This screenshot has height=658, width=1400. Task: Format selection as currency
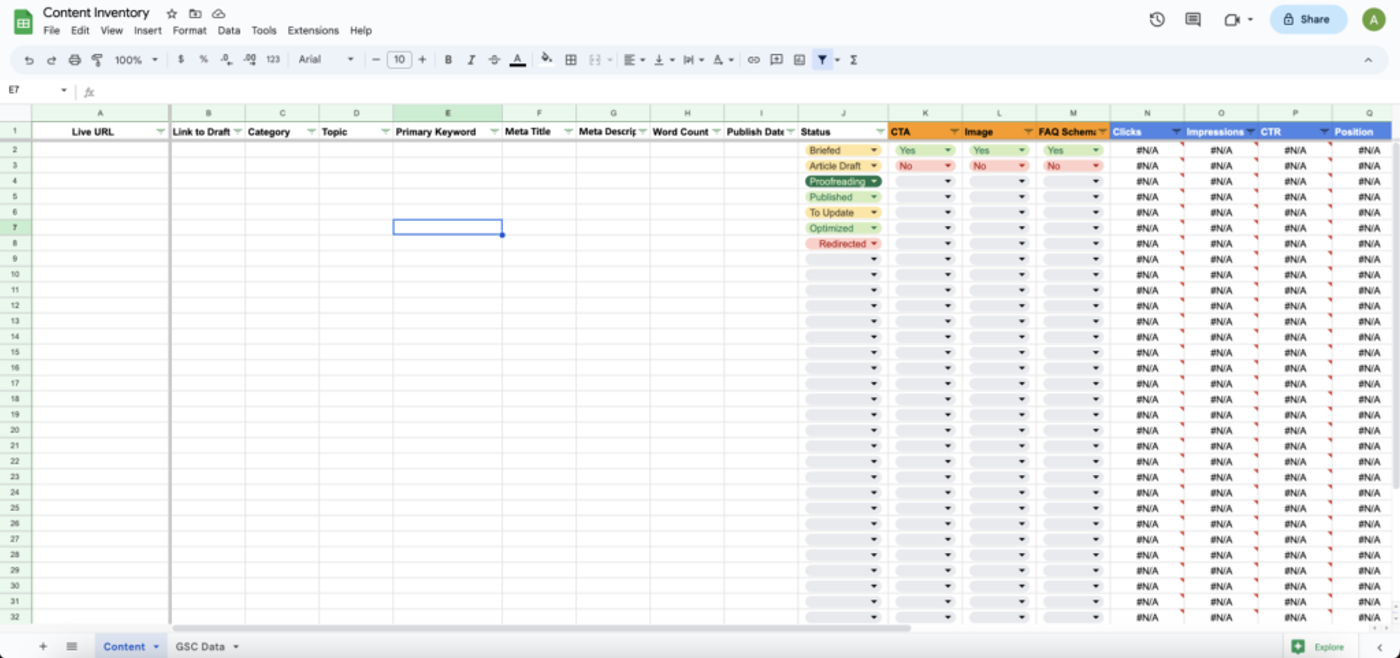tap(180, 59)
